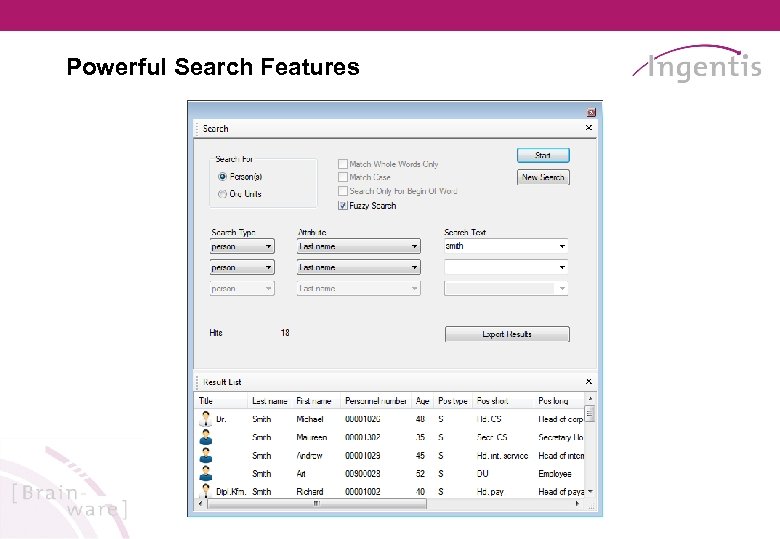Select the Person(s) radio button
Image resolution: width=780 pixels, height=539 pixels.
coord(222,177)
